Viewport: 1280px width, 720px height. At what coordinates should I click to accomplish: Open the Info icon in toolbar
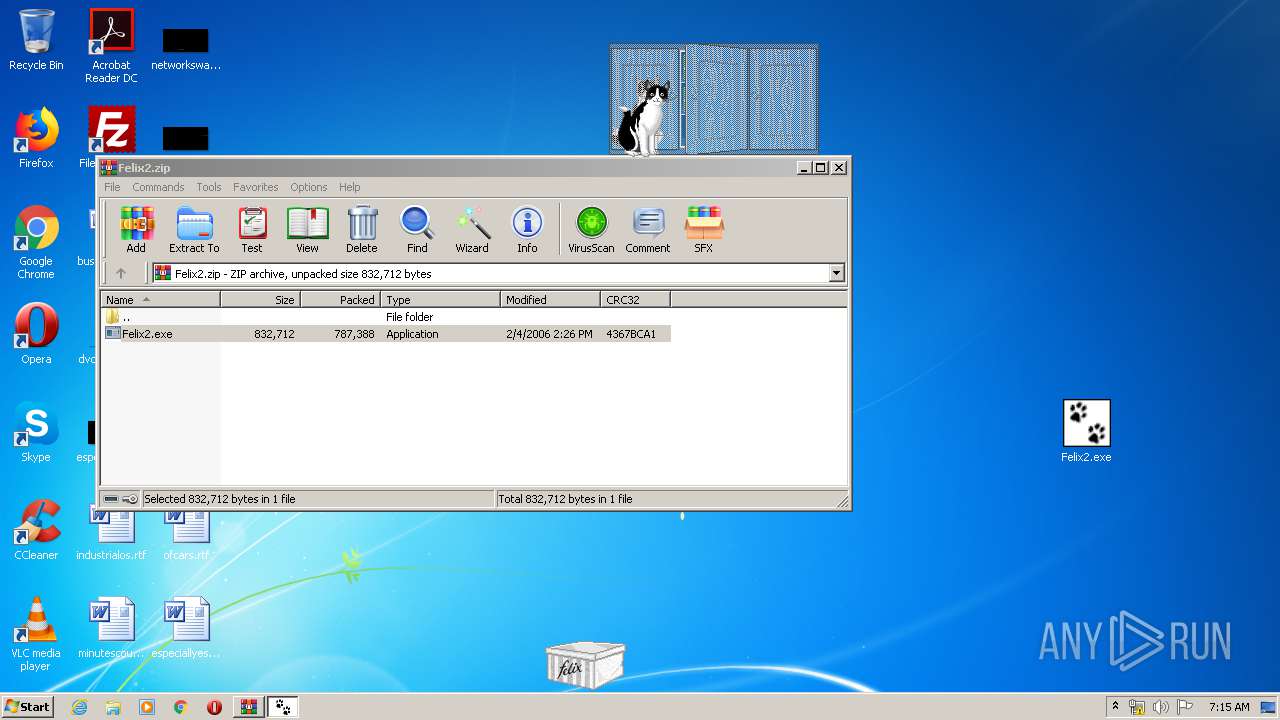pos(527,229)
